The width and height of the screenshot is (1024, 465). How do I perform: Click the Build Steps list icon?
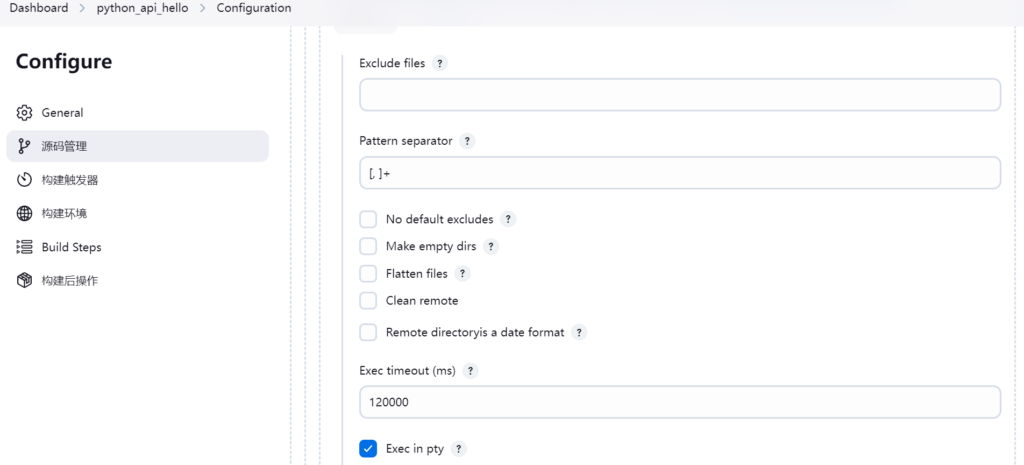tap(25, 247)
